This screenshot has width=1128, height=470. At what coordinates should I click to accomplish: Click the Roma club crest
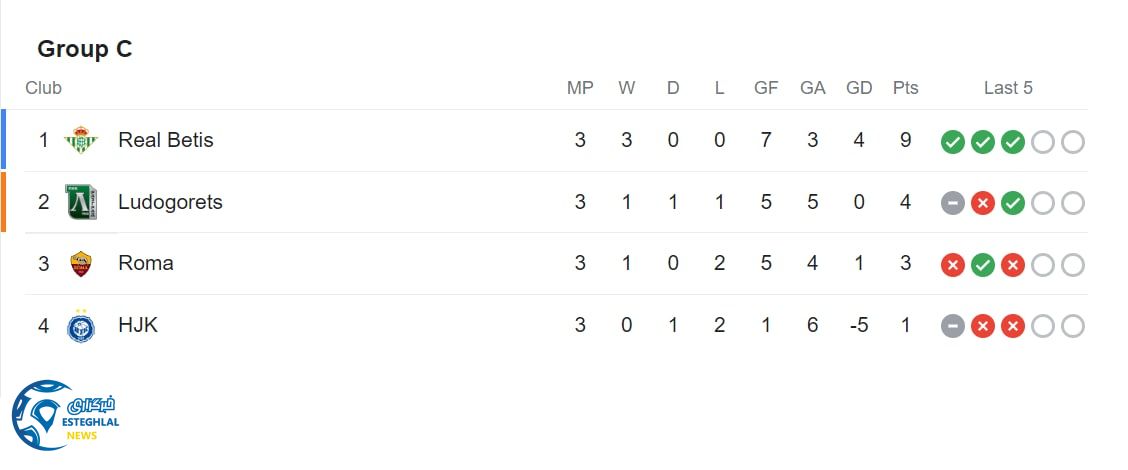coord(81,264)
